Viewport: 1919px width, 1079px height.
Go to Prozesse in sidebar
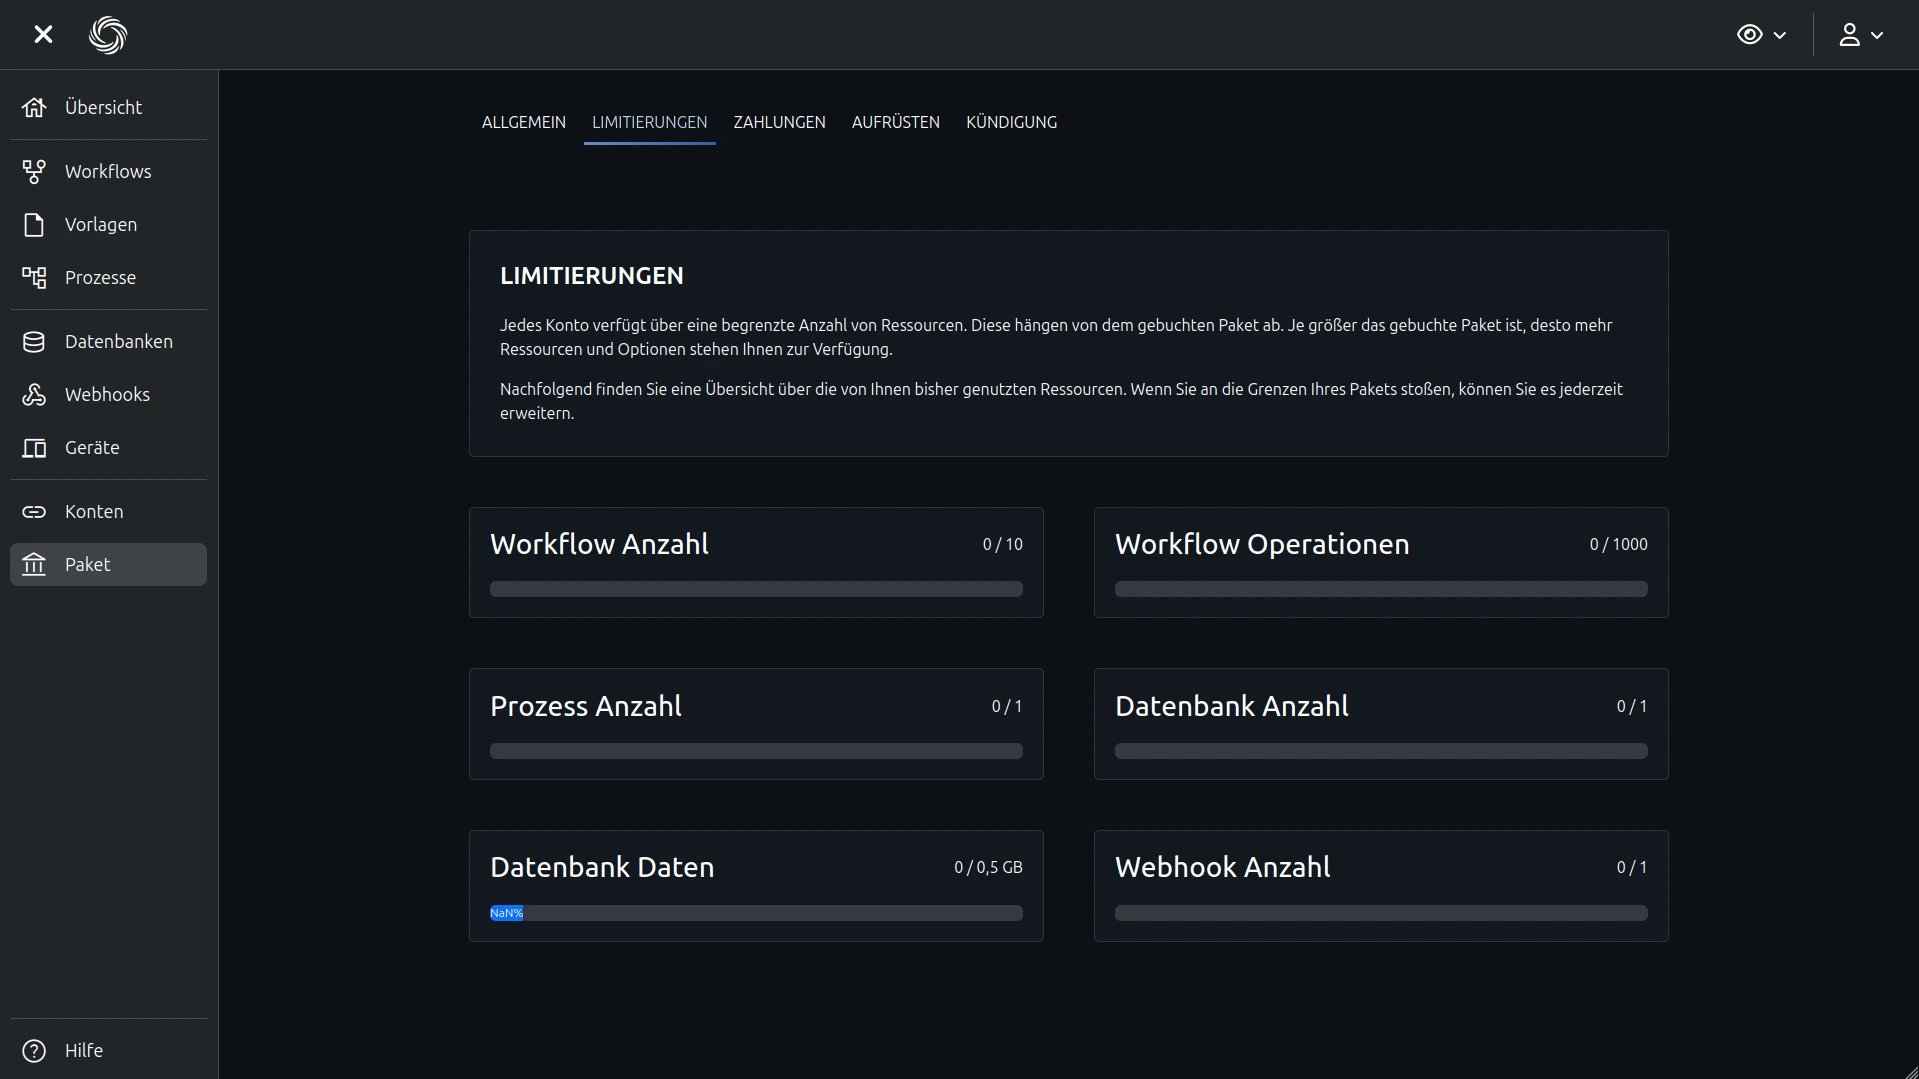pos(100,277)
